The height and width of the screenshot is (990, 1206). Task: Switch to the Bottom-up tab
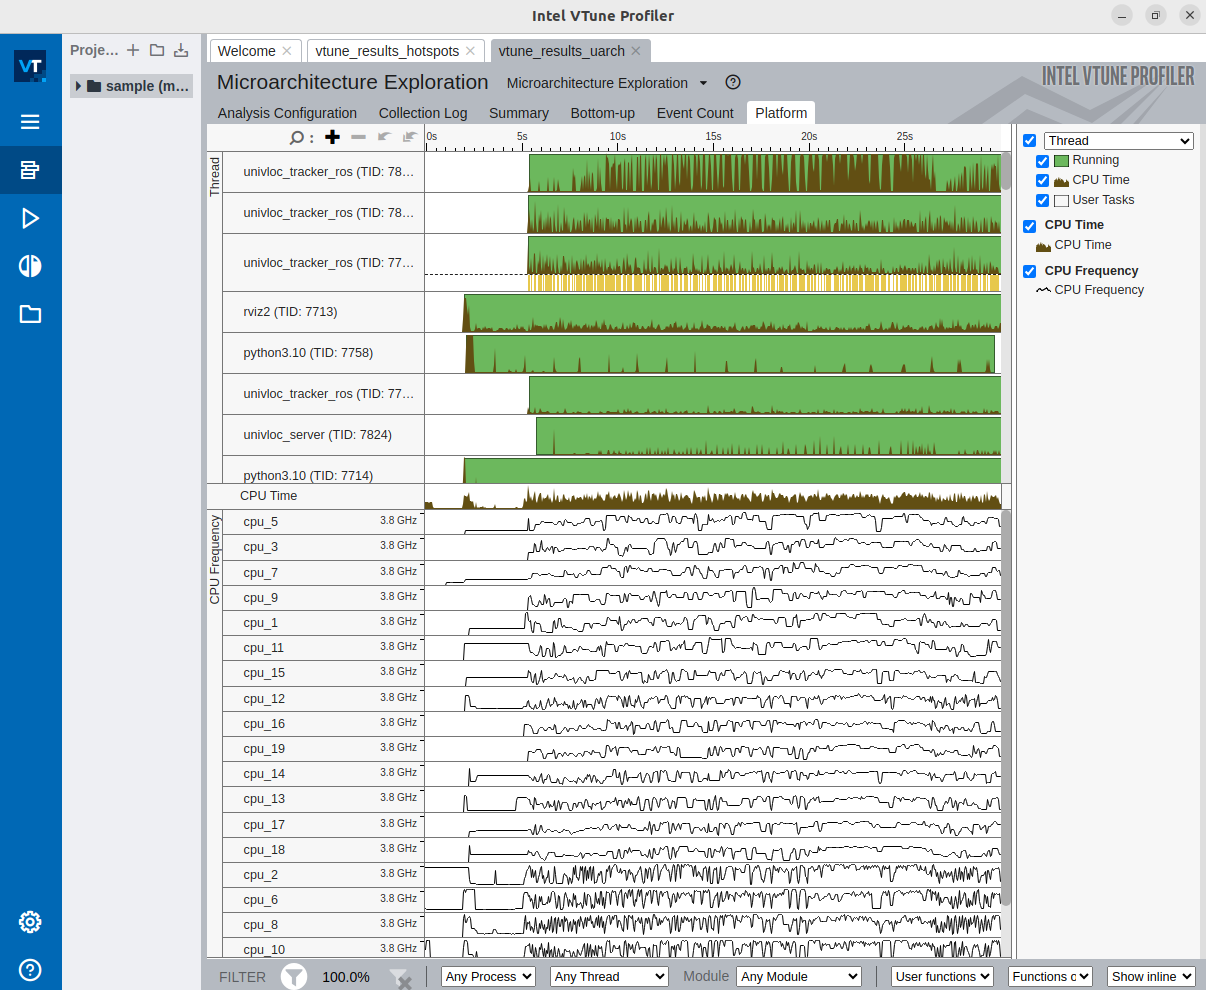[602, 113]
